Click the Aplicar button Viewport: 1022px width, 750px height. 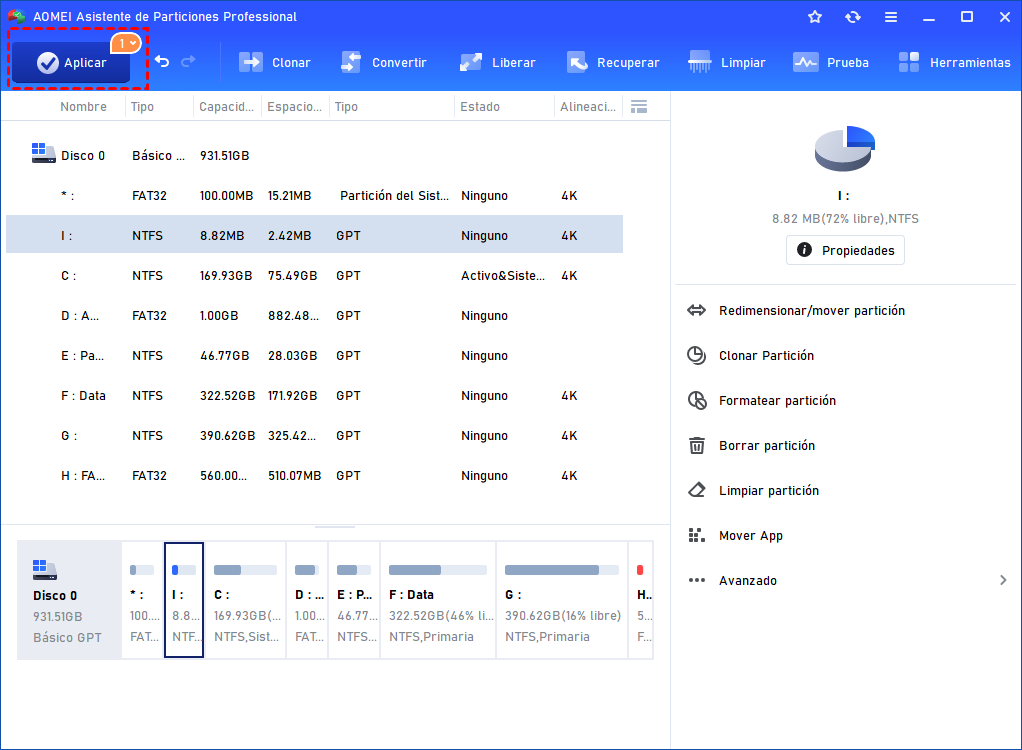pyautogui.click(x=70, y=63)
